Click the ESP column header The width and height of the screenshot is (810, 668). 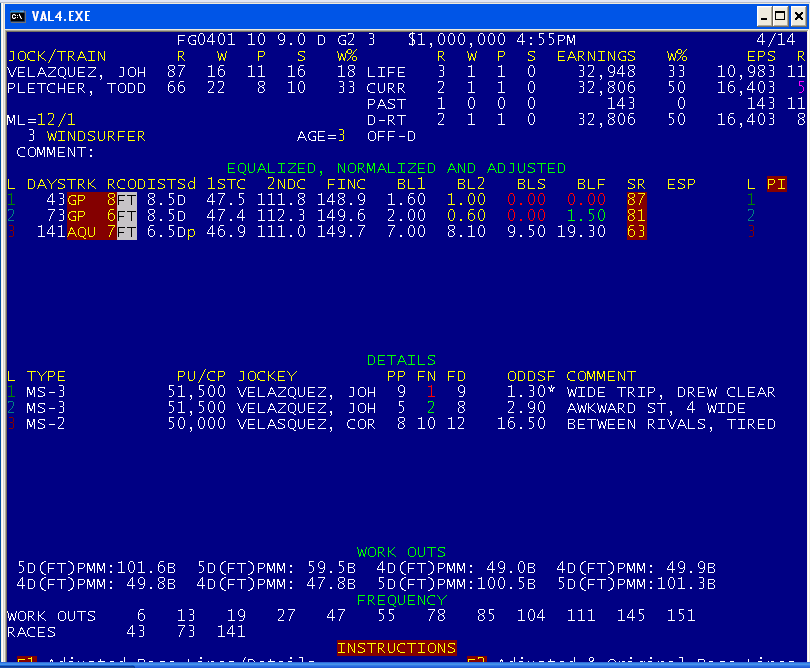tap(681, 184)
